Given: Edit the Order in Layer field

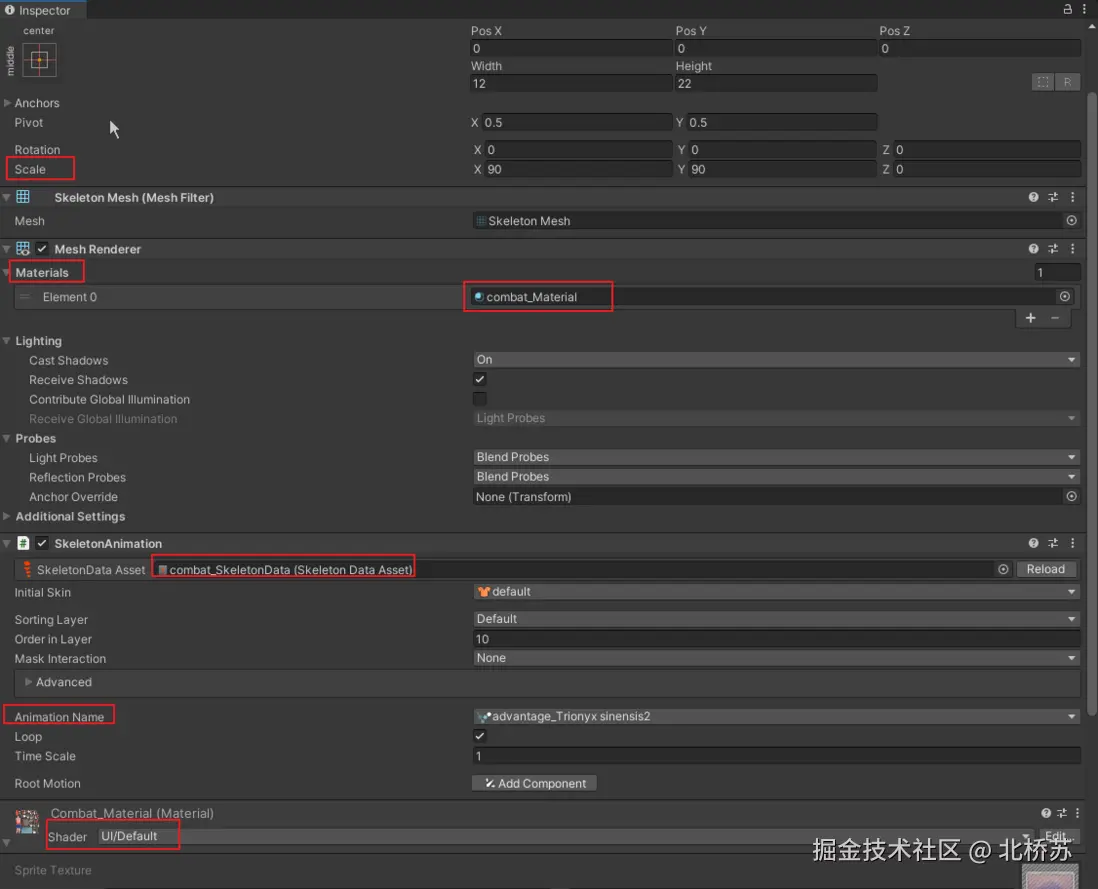Looking at the screenshot, I should (x=776, y=639).
